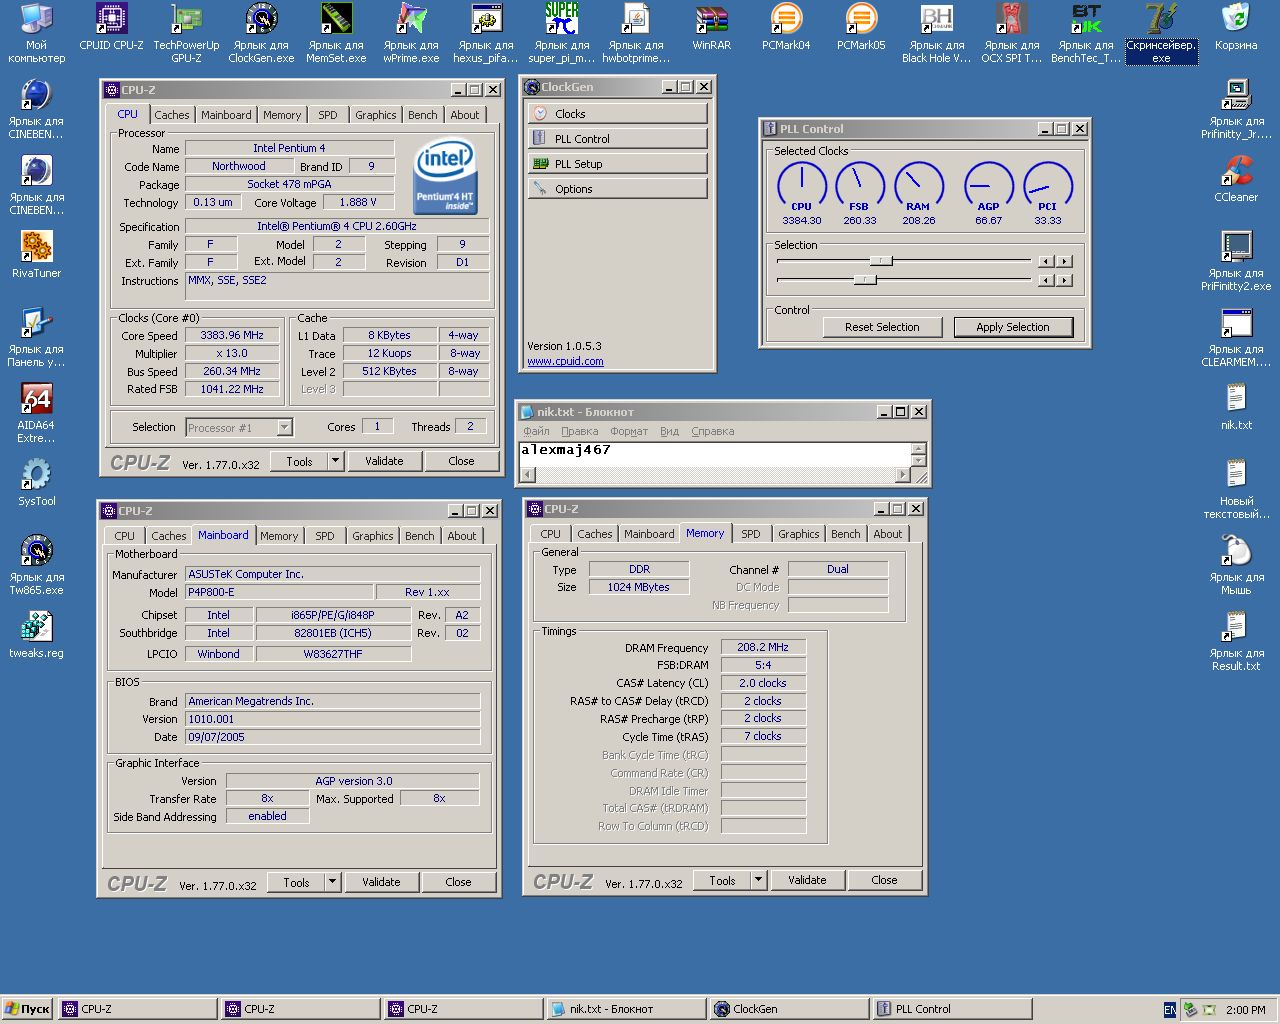Switch to the Caches tab in the top CPU-Z window
Screen dimensions: 1280x1024
tap(172, 115)
